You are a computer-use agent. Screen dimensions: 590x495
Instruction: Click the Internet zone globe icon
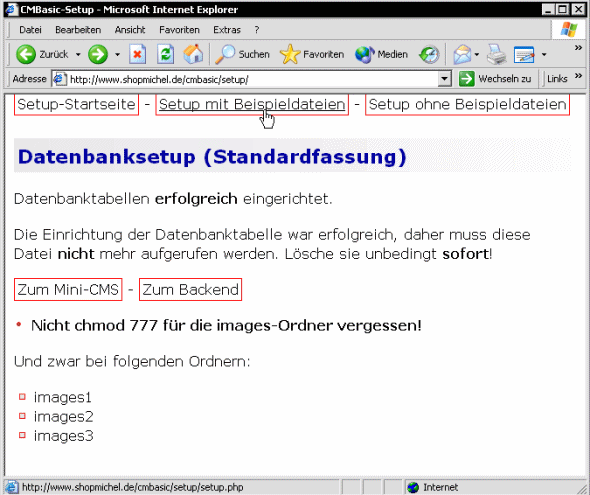(x=413, y=487)
